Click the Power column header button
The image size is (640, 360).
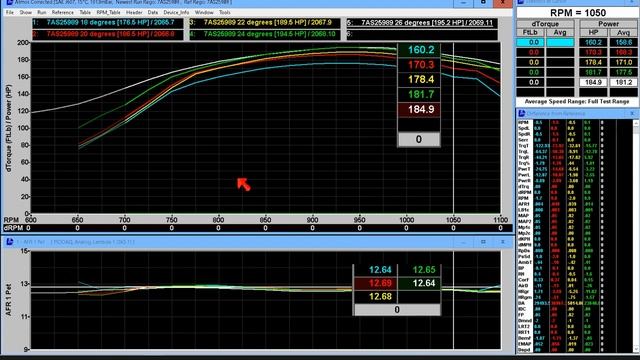(609, 24)
